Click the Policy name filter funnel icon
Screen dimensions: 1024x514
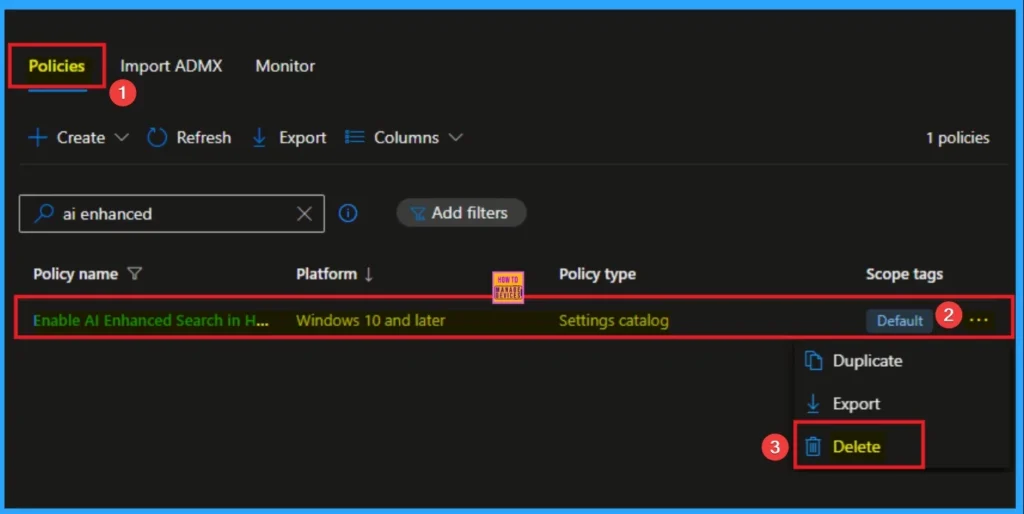click(x=135, y=274)
